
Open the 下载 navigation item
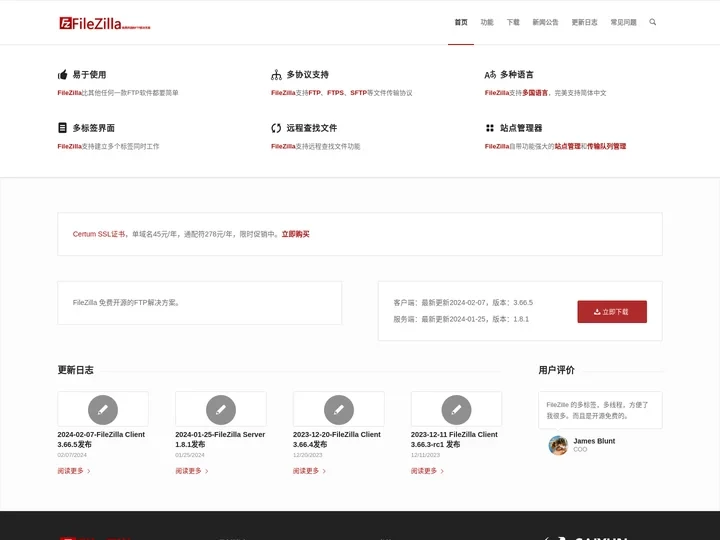[513, 22]
